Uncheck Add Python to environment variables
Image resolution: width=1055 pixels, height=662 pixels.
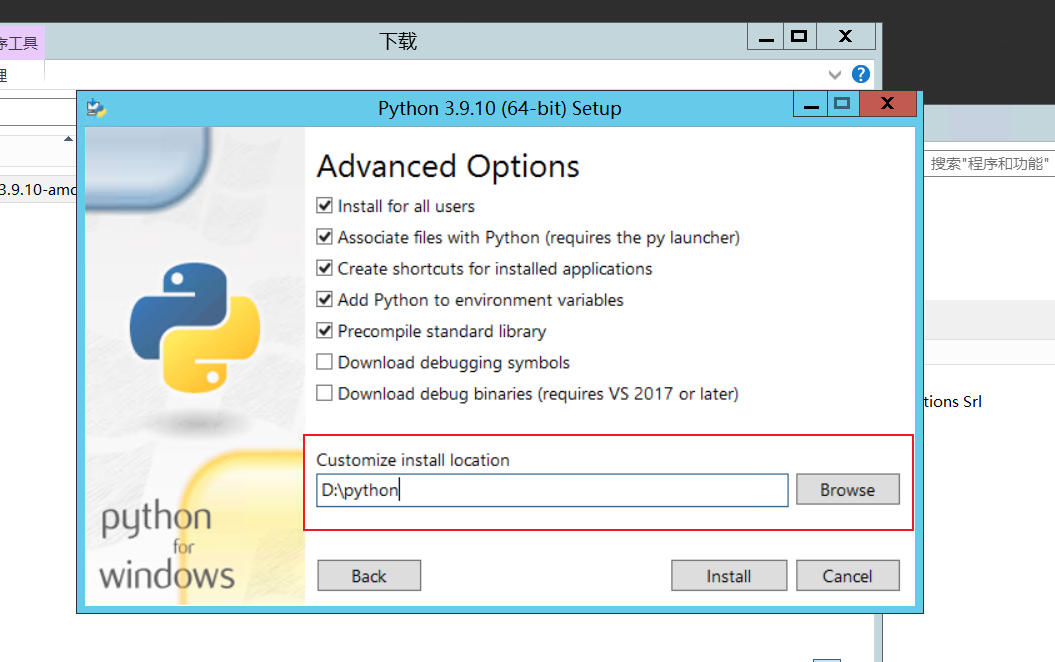[x=324, y=299]
